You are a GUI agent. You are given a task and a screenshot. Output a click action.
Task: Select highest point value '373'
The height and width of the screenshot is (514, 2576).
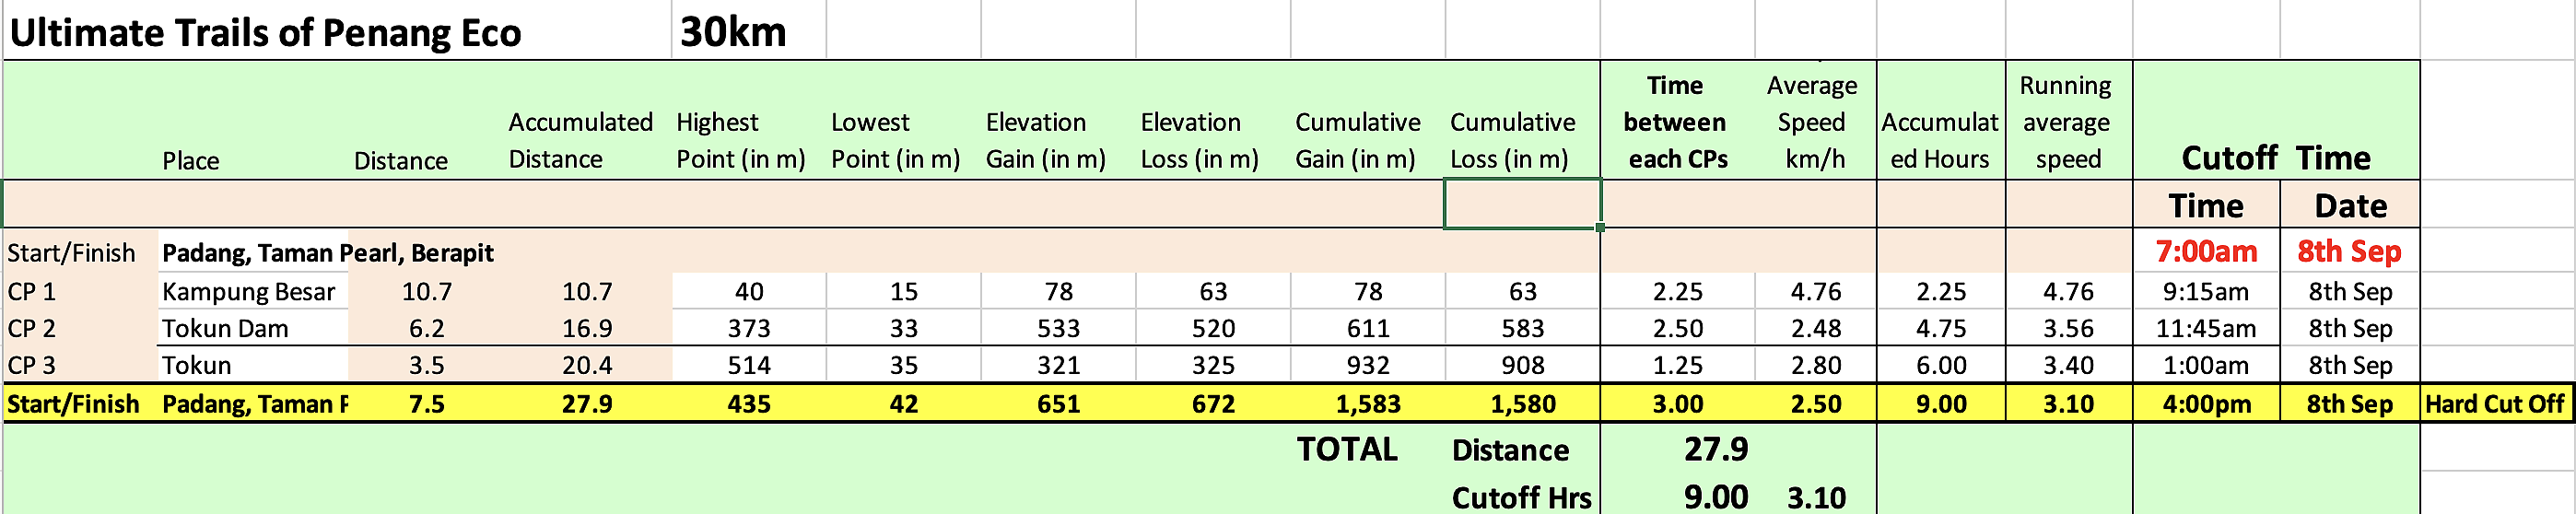749,329
